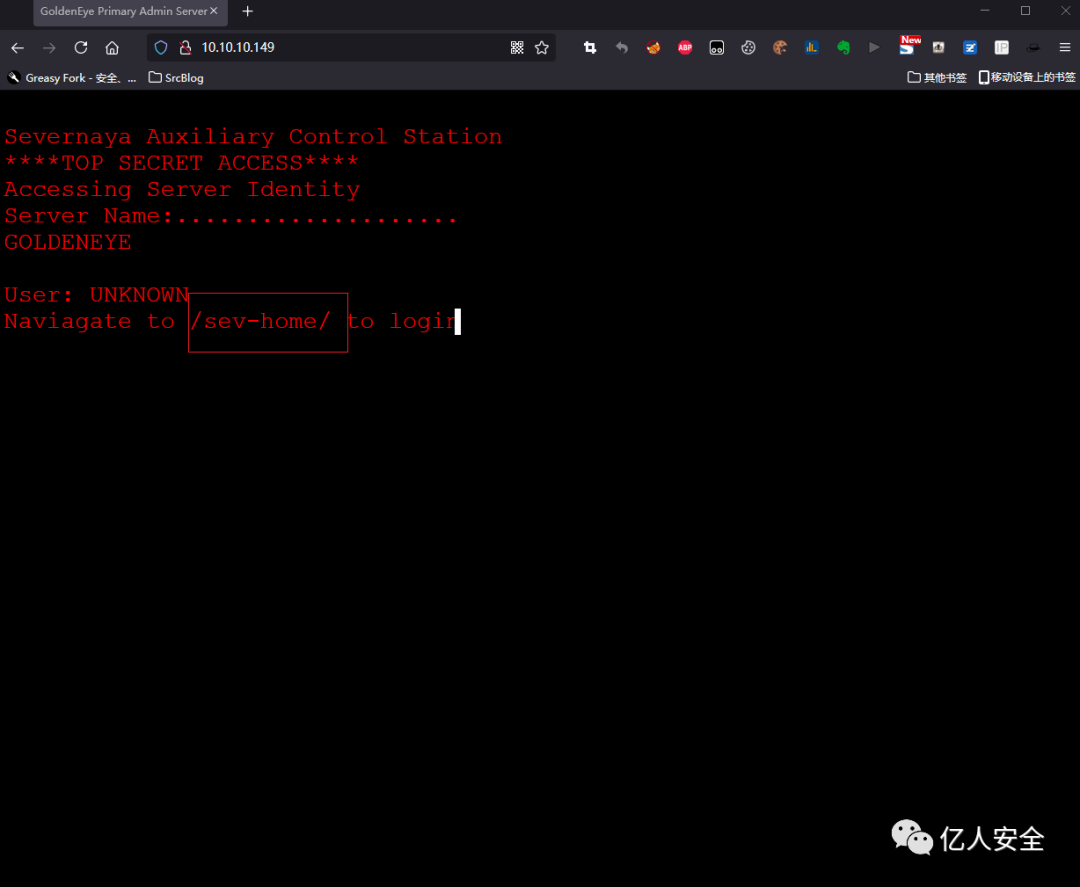Open the Greasy Fork bookmark
The height and width of the screenshot is (887, 1080).
tap(72, 78)
